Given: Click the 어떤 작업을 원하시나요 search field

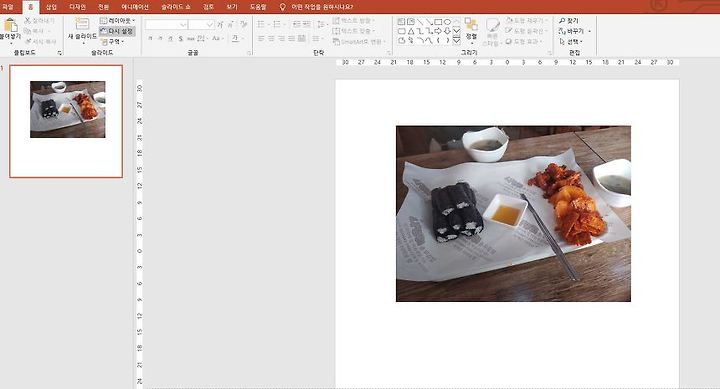Looking at the screenshot, I should [x=322, y=7].
